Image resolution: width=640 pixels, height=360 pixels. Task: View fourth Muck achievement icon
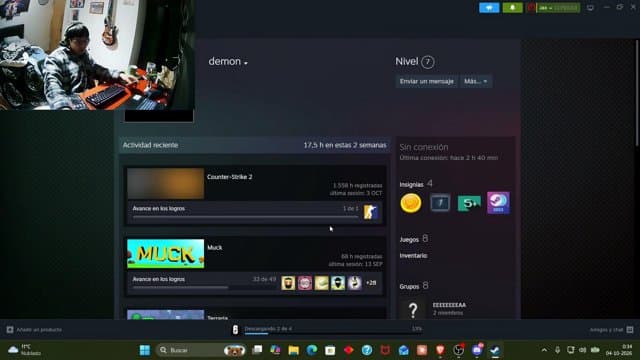click(338, 283)
